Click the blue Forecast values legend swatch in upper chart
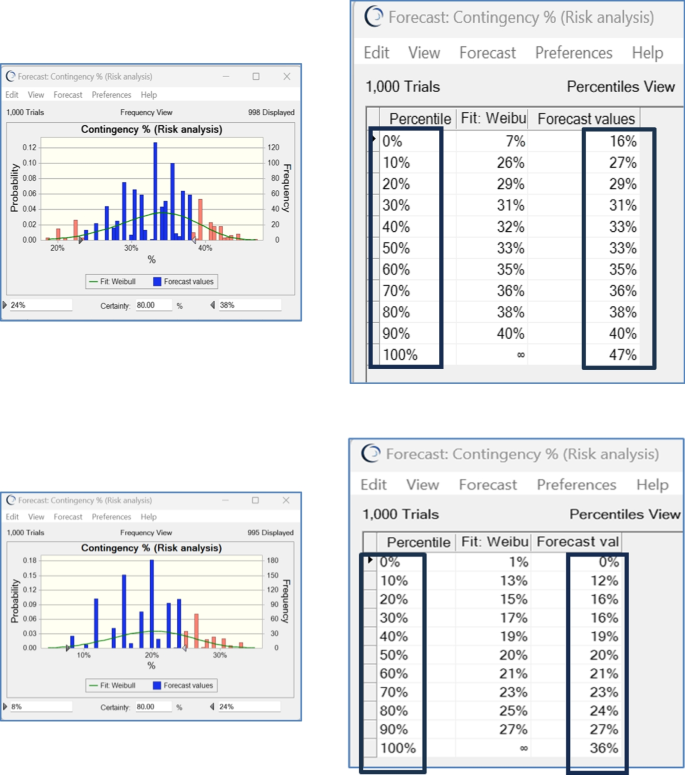685x775 pixels. [157, 282]
